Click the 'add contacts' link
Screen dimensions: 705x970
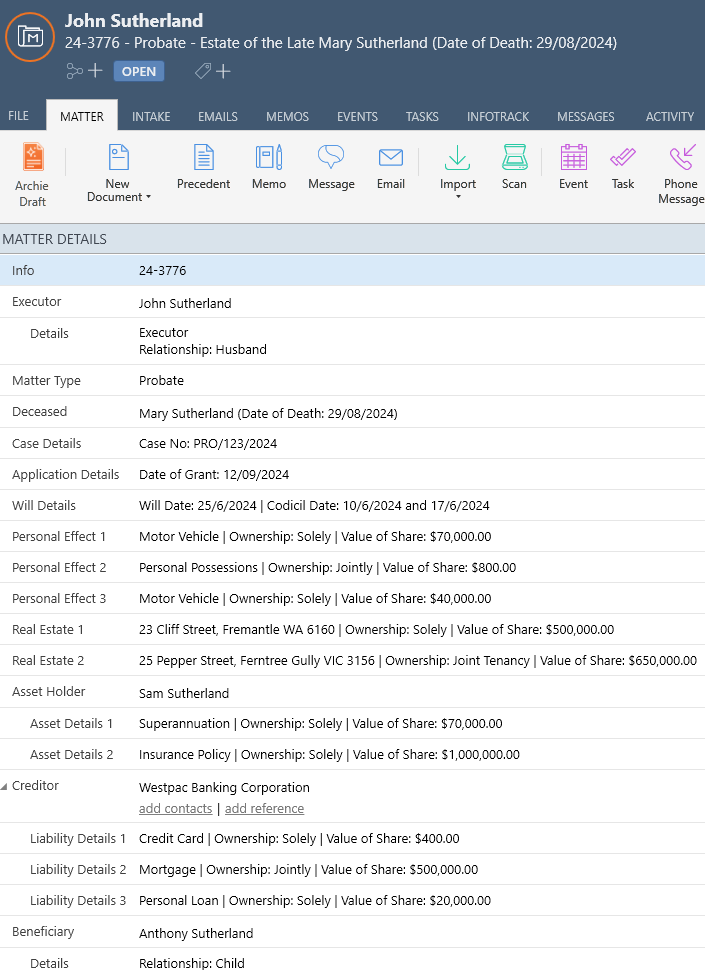175,809
